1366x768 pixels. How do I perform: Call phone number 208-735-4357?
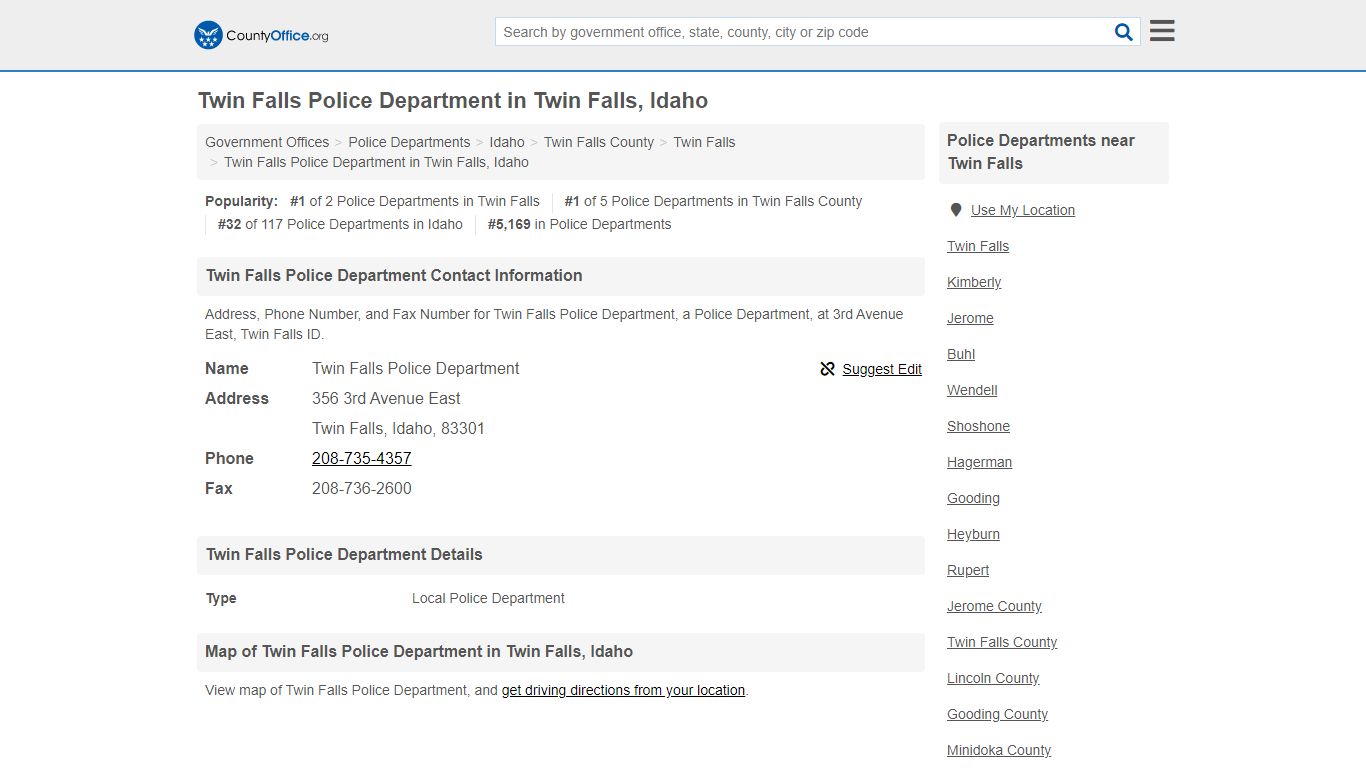click(x=362, y=458)
